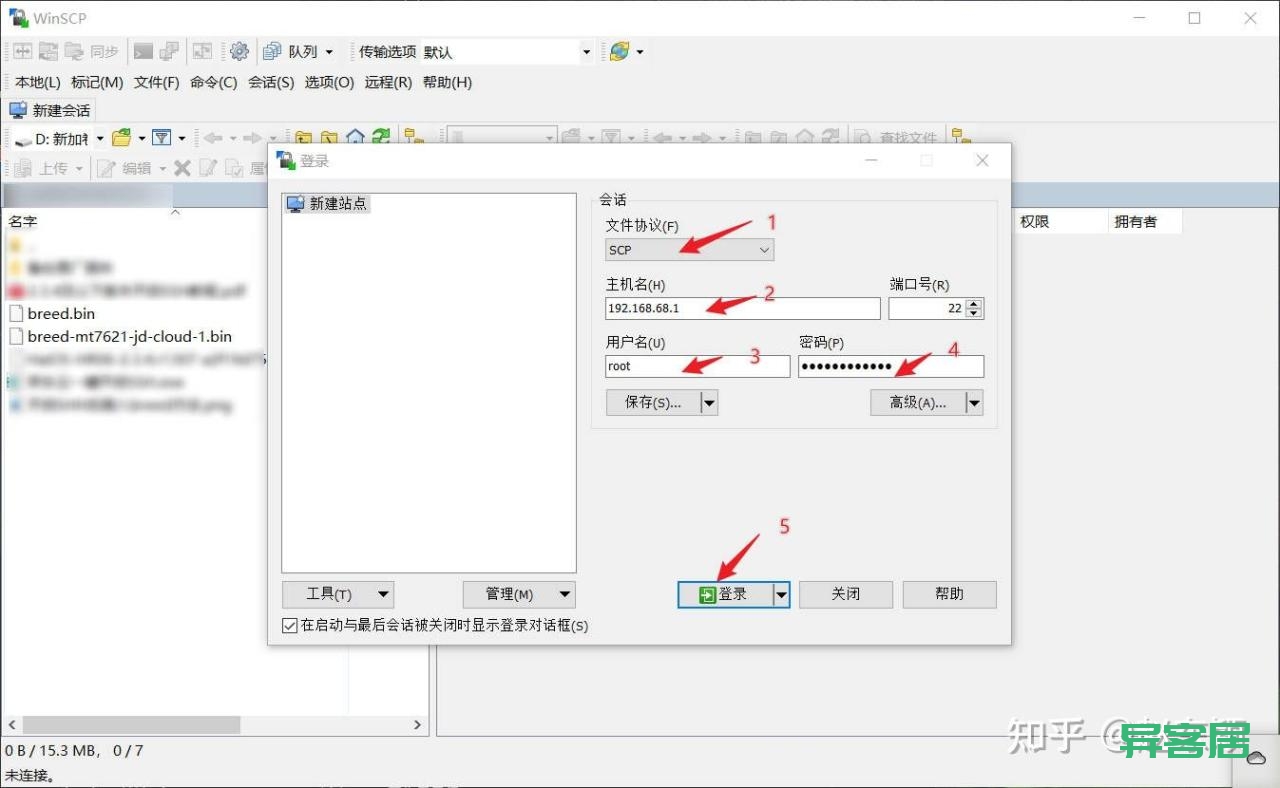
Task: Click the local panel filter icon
Action: click(161, 138)
